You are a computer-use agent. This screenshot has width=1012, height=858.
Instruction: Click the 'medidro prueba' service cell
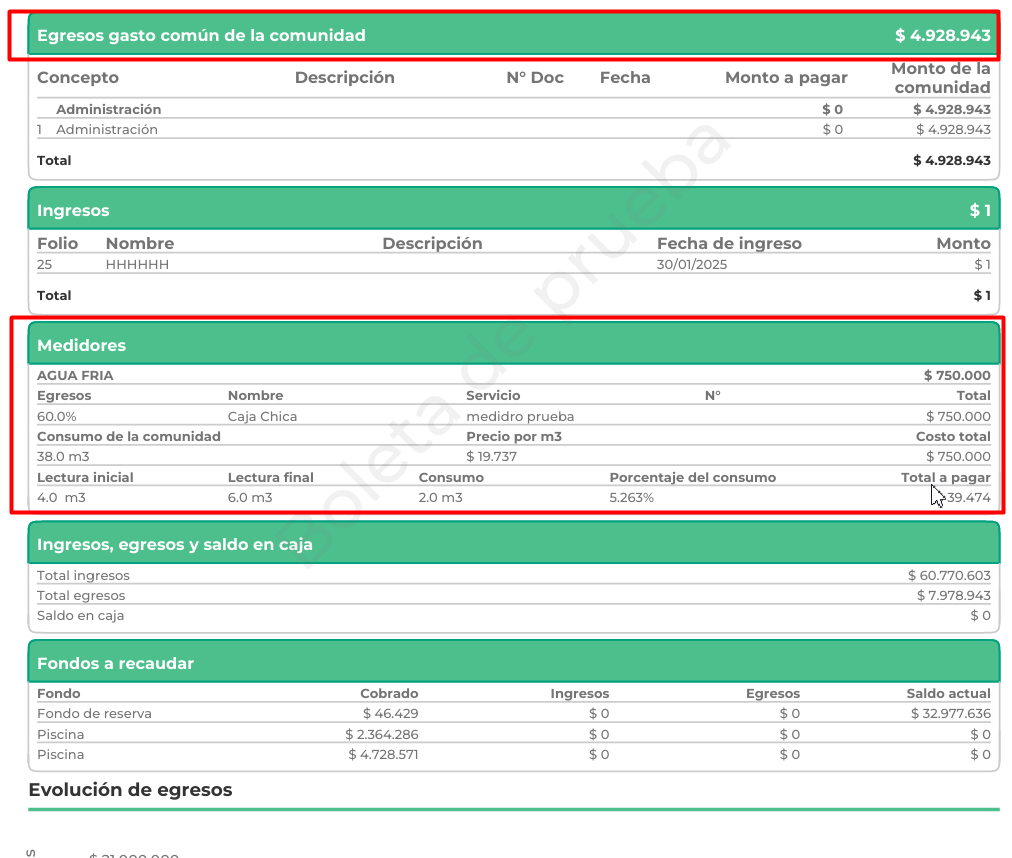[520, 417]
